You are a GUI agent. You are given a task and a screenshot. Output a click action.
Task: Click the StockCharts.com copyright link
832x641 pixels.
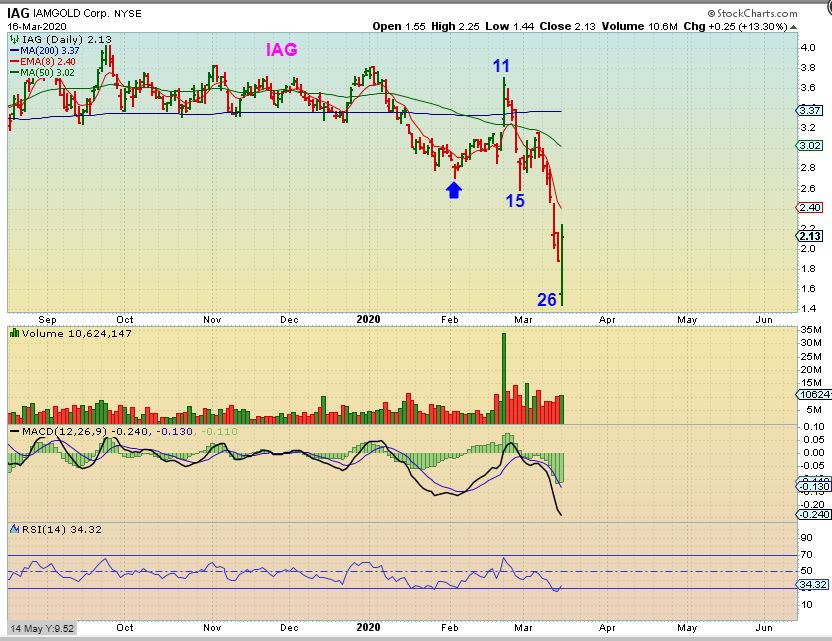pos(752,13)
